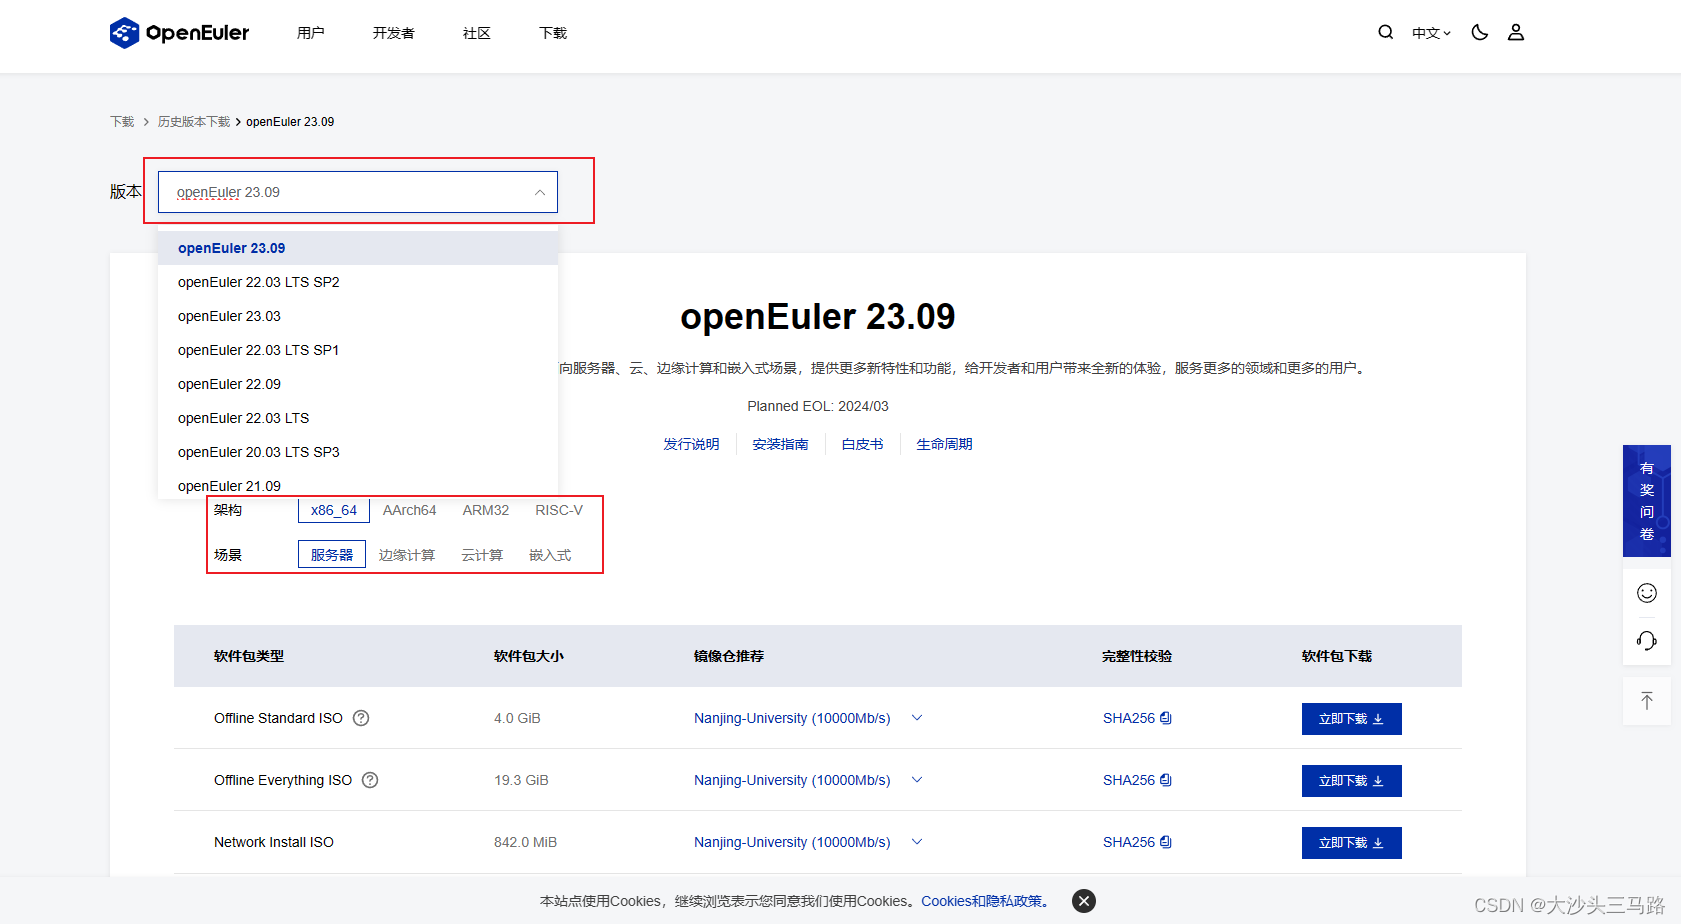Open 生命周期 link
Image resolution: width=1681 pixels, height=924 pixels.
tap(944, 444)
